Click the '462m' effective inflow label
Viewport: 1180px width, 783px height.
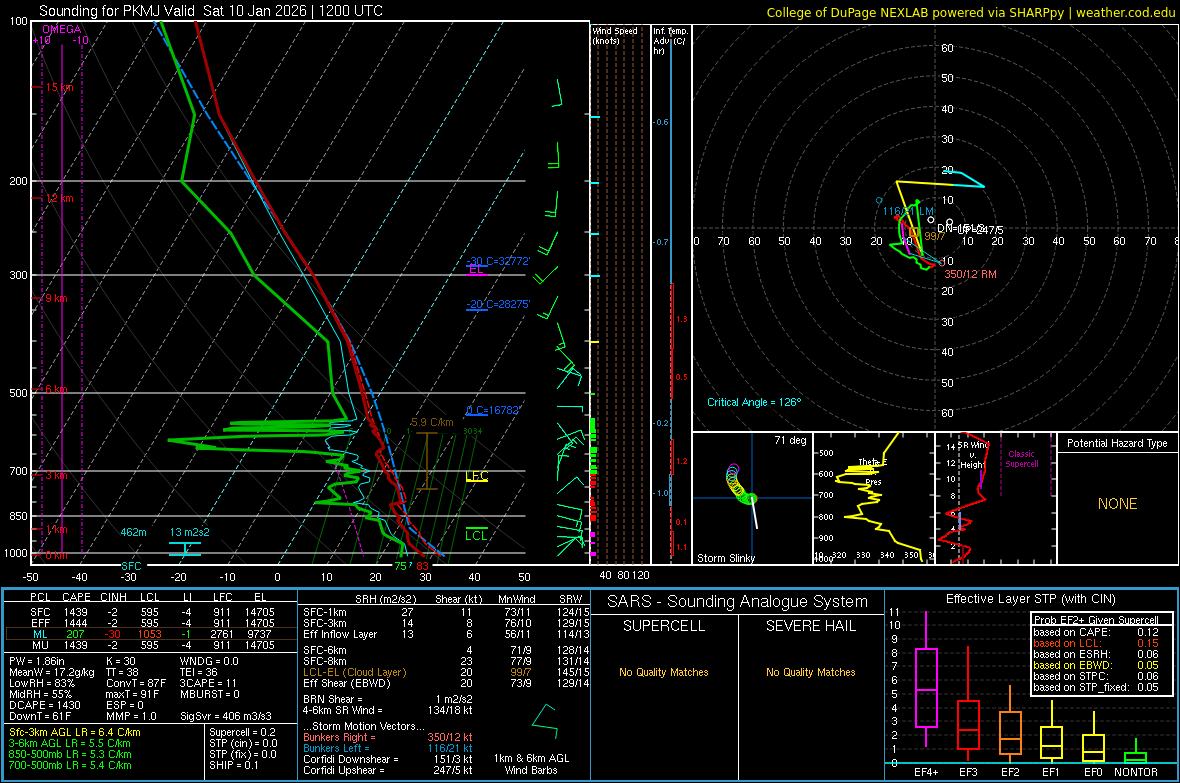(x=133, y=532)
